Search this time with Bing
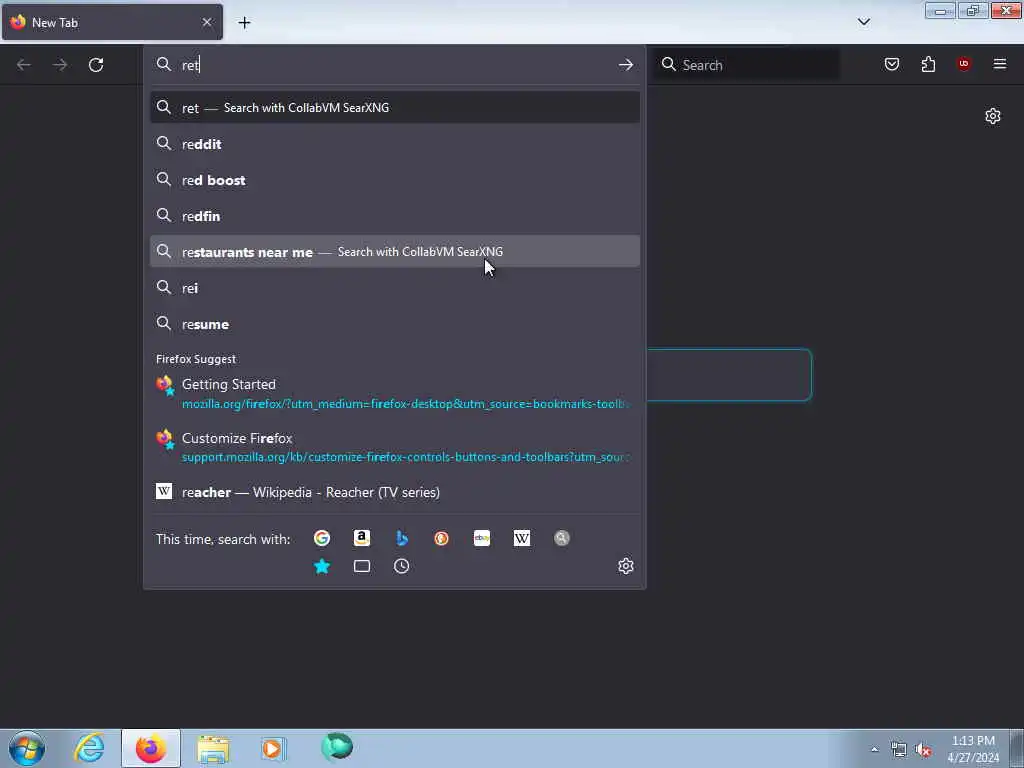The image size is (1024, 768). pos(402,538)
